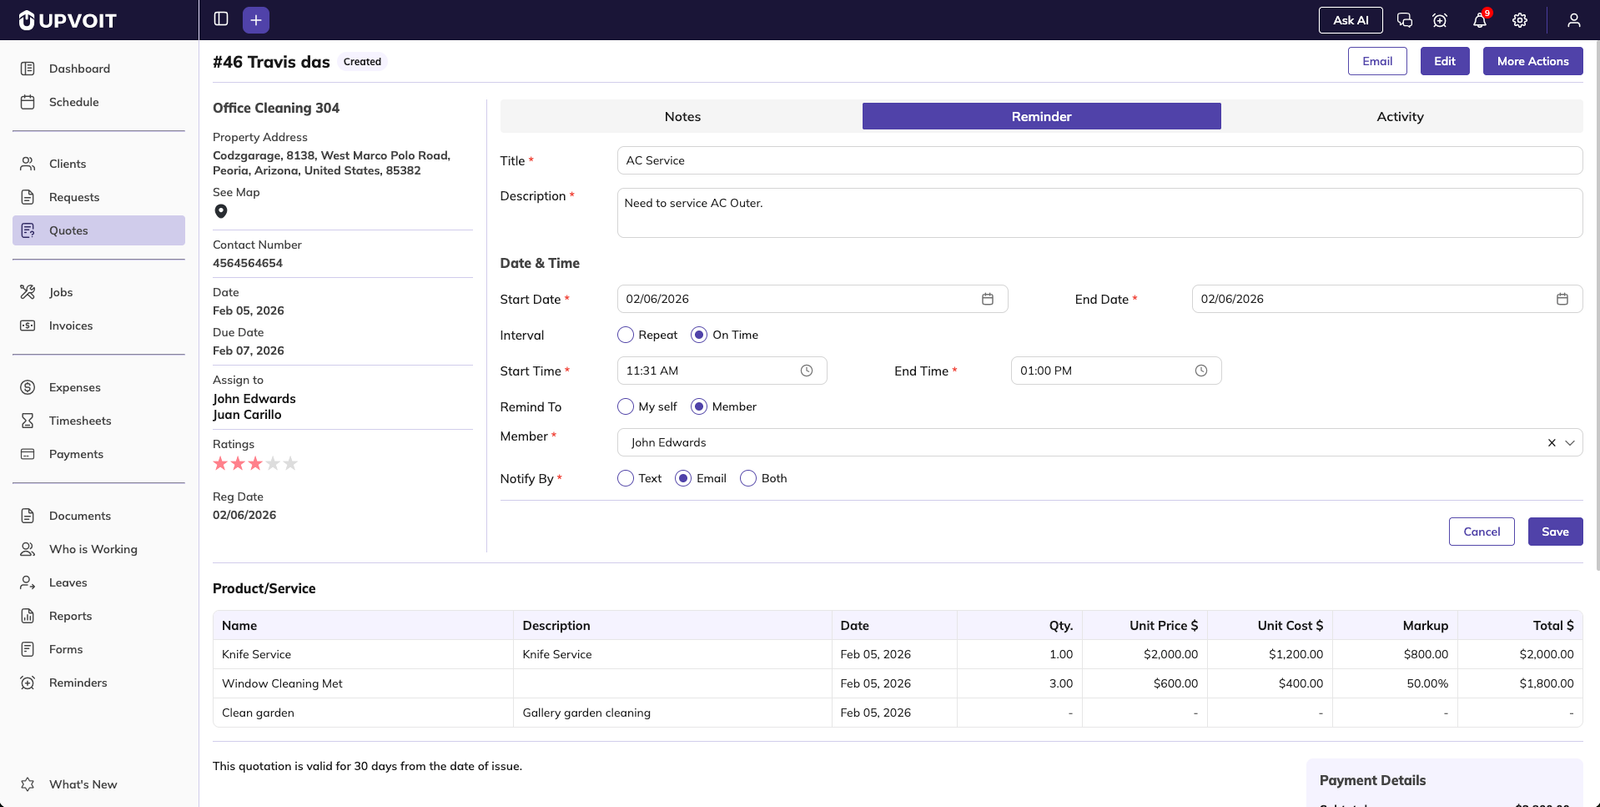Click the purple plus create button

(256, 20)
